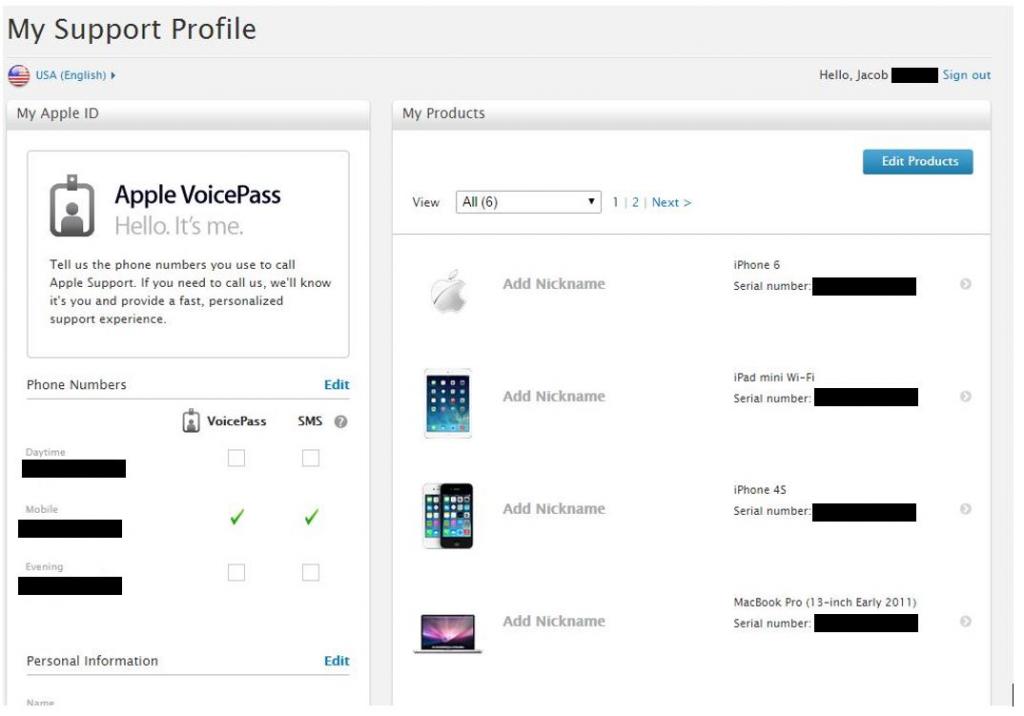Open MacBook Pro details arrow icon
1024x716 pixels.
coord(965,621)
